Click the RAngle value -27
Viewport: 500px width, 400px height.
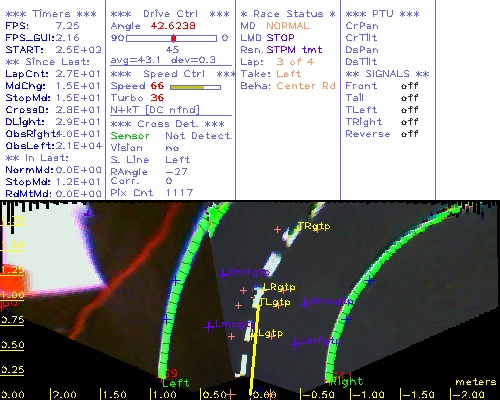coord(176,172)
